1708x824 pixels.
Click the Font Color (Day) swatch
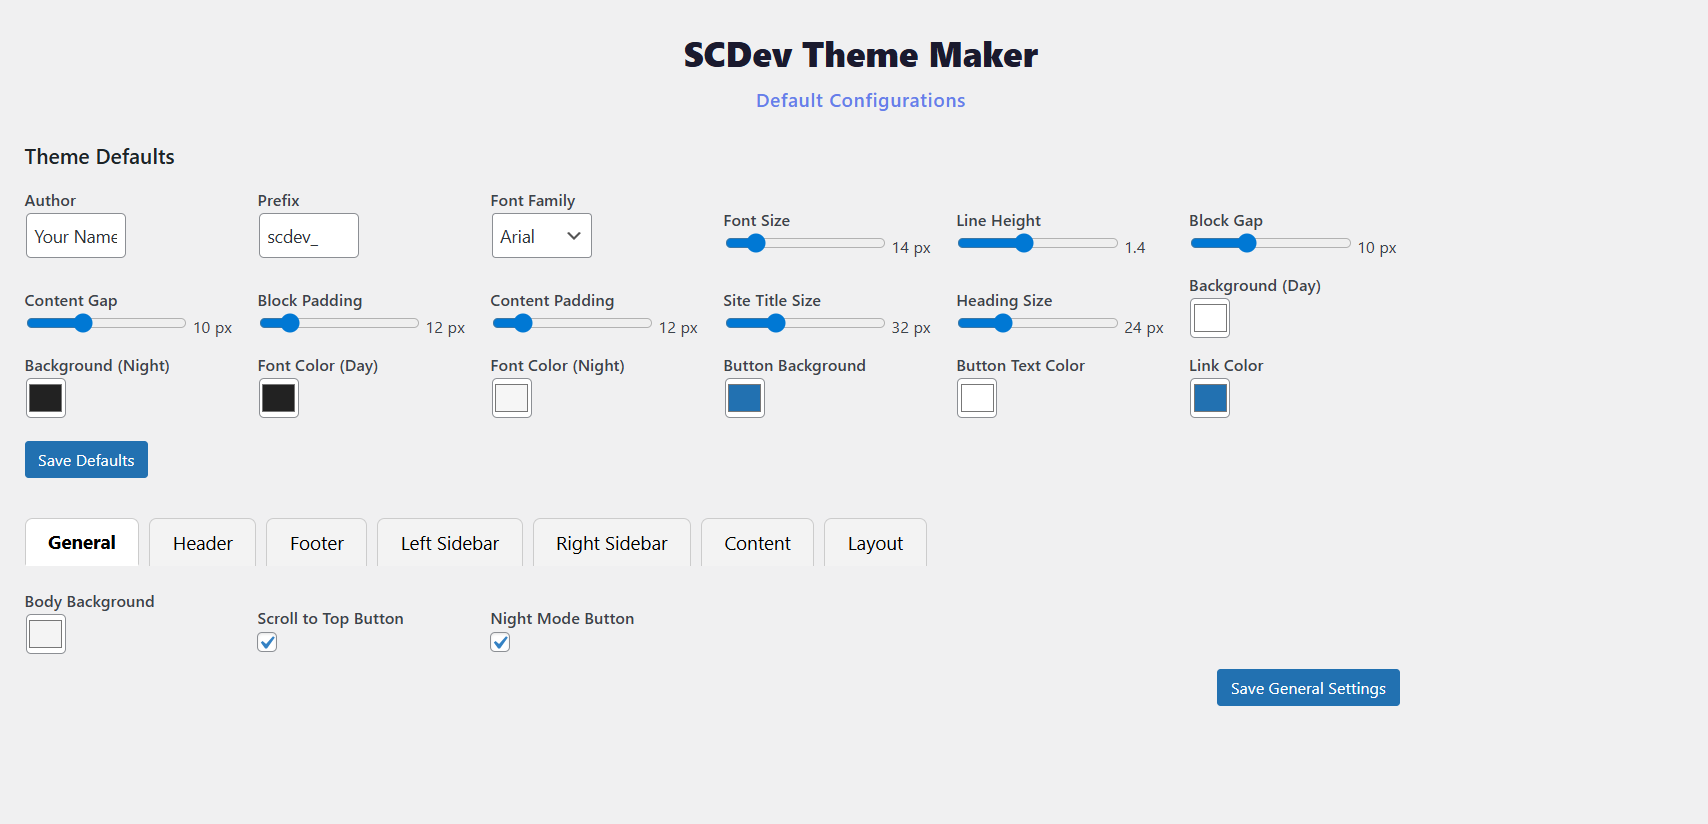click(278, 398)
